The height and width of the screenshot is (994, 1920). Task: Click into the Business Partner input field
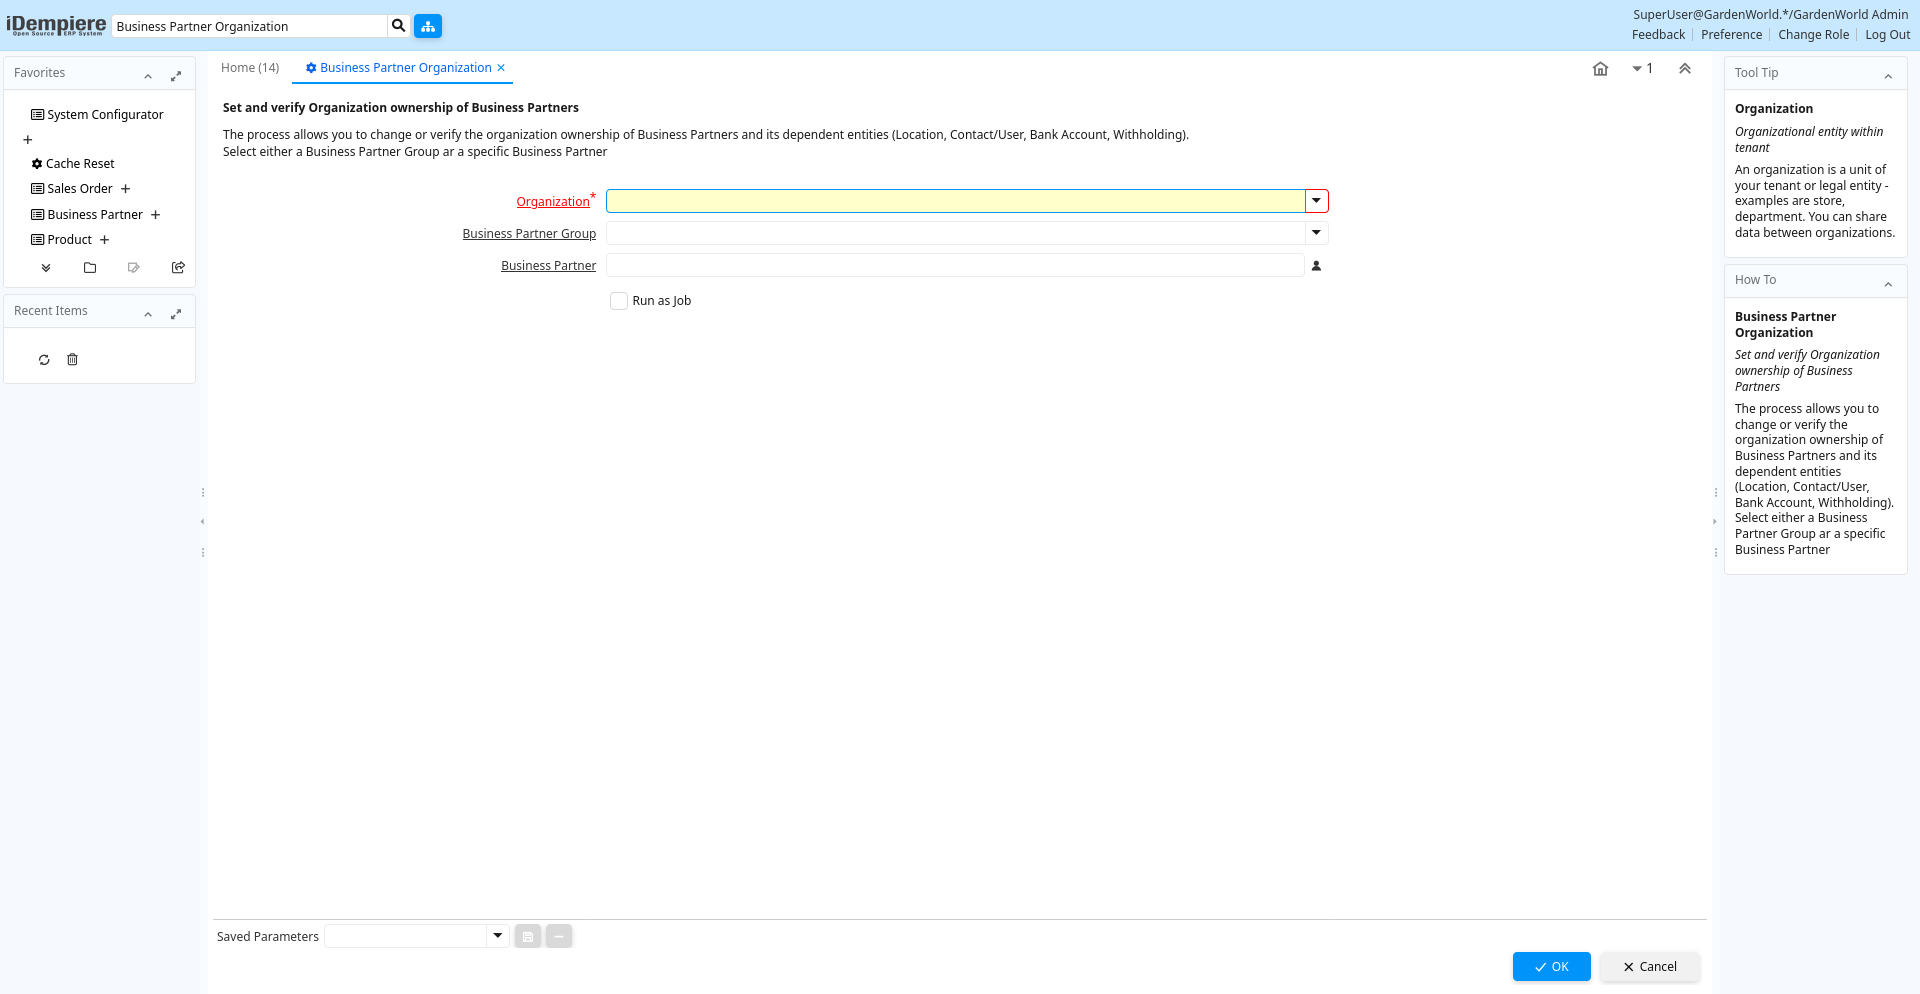tap(954, 265)
